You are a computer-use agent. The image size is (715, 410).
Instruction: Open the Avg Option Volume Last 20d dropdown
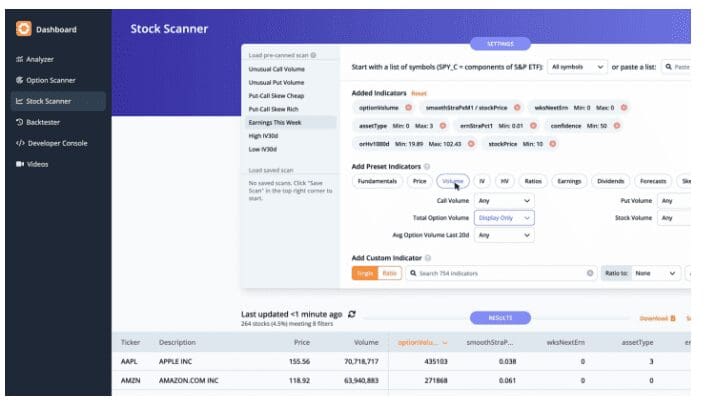504,235
